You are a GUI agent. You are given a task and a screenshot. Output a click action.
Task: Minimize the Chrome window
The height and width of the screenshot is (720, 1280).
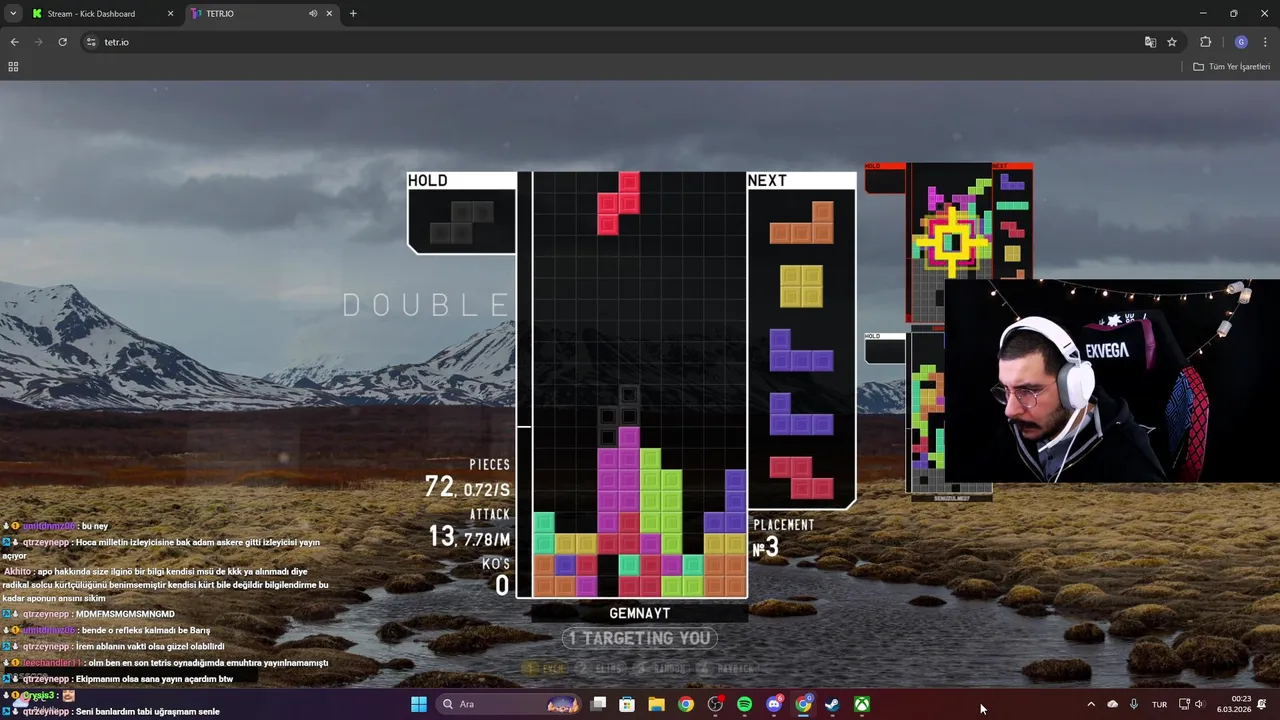(x=1203, y=14)
